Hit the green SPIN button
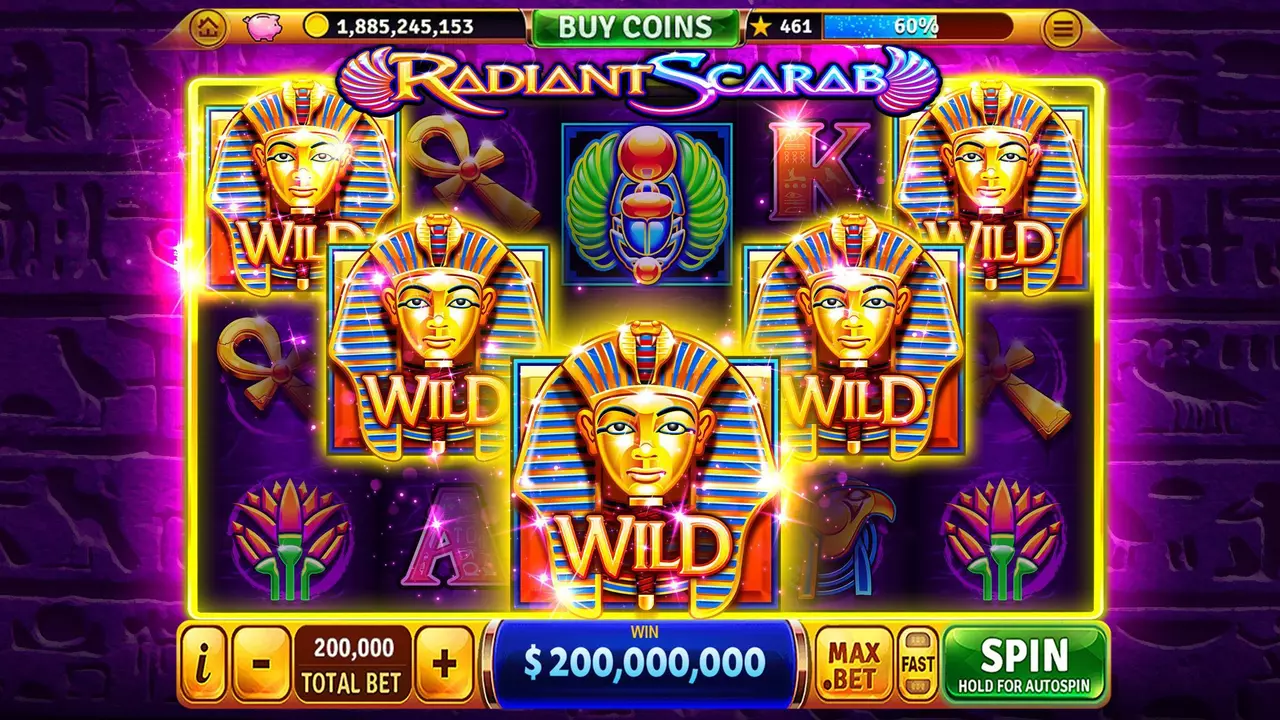The height and width of the screenshot is (720, 1280). [1025, 662]
